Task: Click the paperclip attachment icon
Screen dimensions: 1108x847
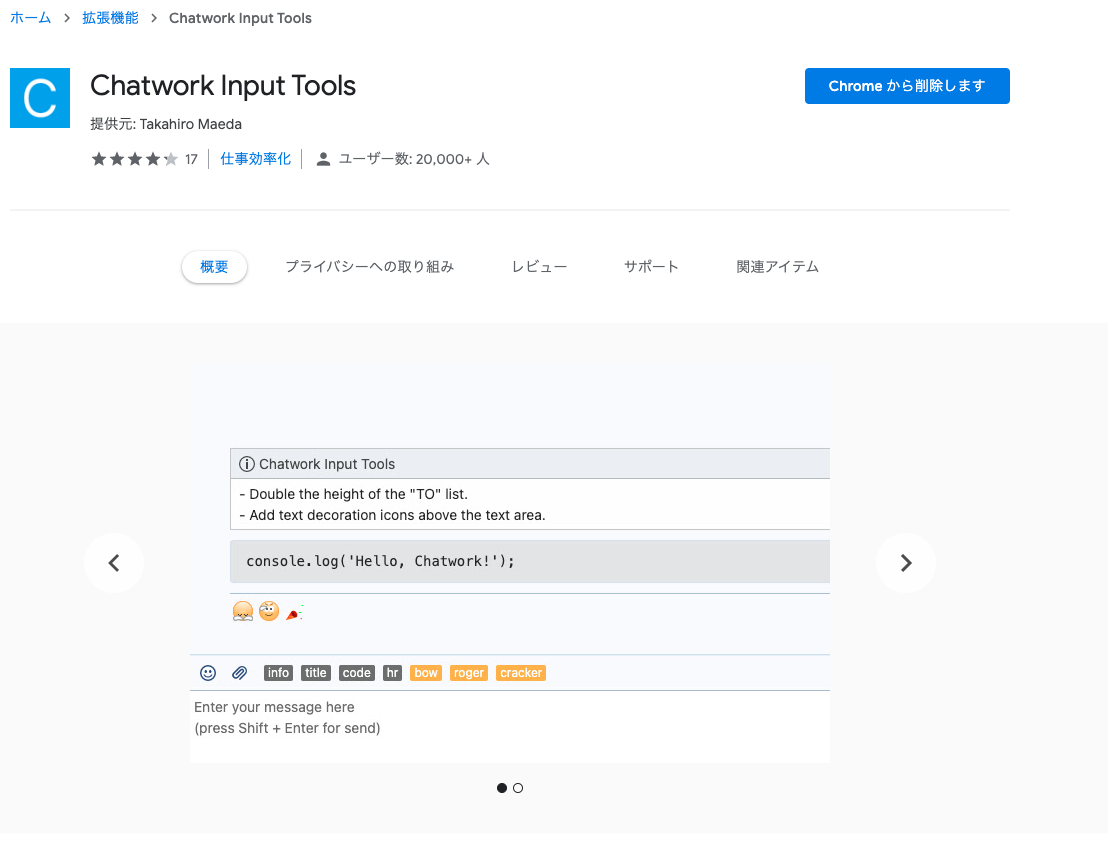Action: coord(239,672)
